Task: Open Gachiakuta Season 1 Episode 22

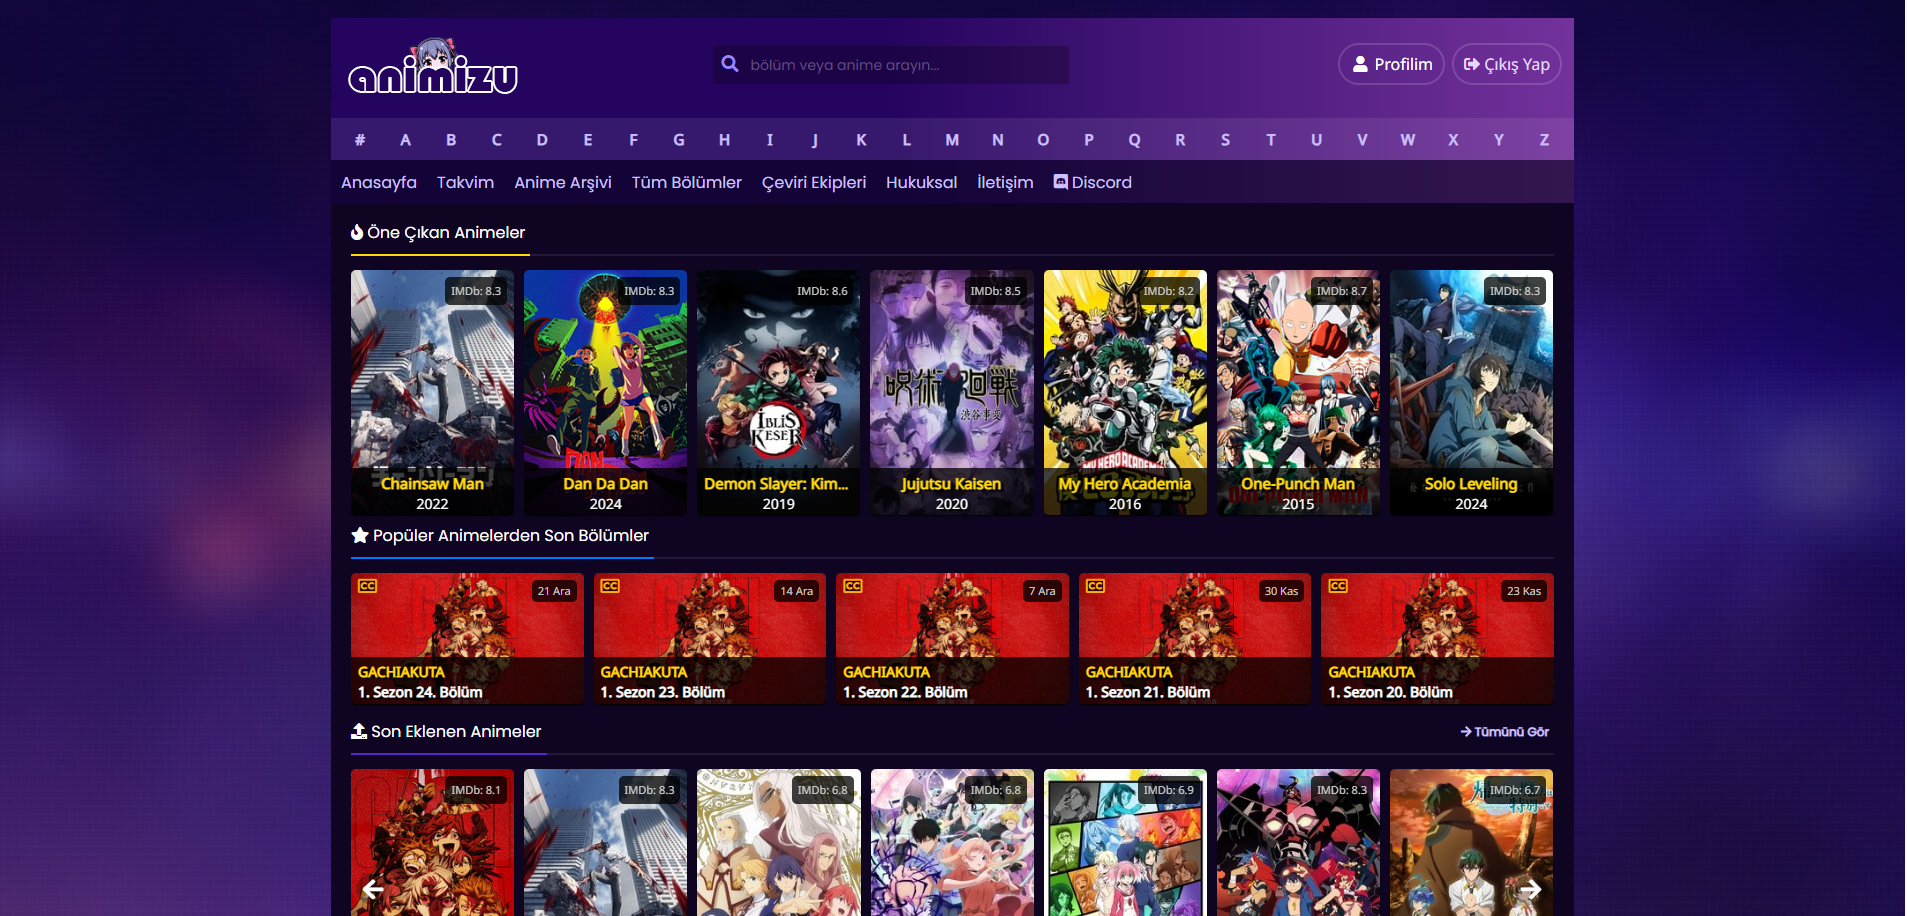Action: pos(952,638)
